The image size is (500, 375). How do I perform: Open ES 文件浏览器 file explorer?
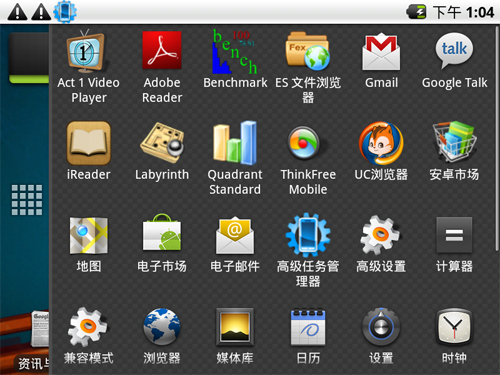click(308, 67)
